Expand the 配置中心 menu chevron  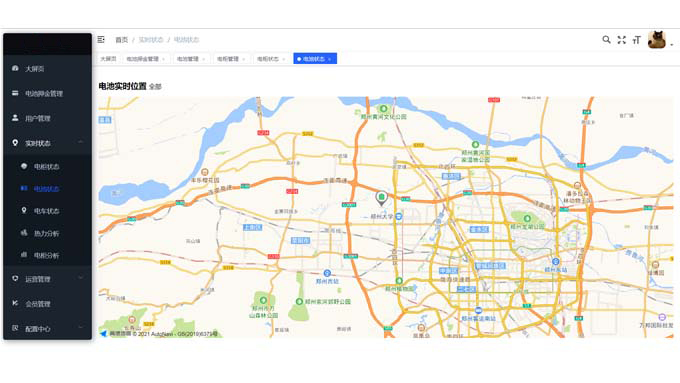(81, 327)
